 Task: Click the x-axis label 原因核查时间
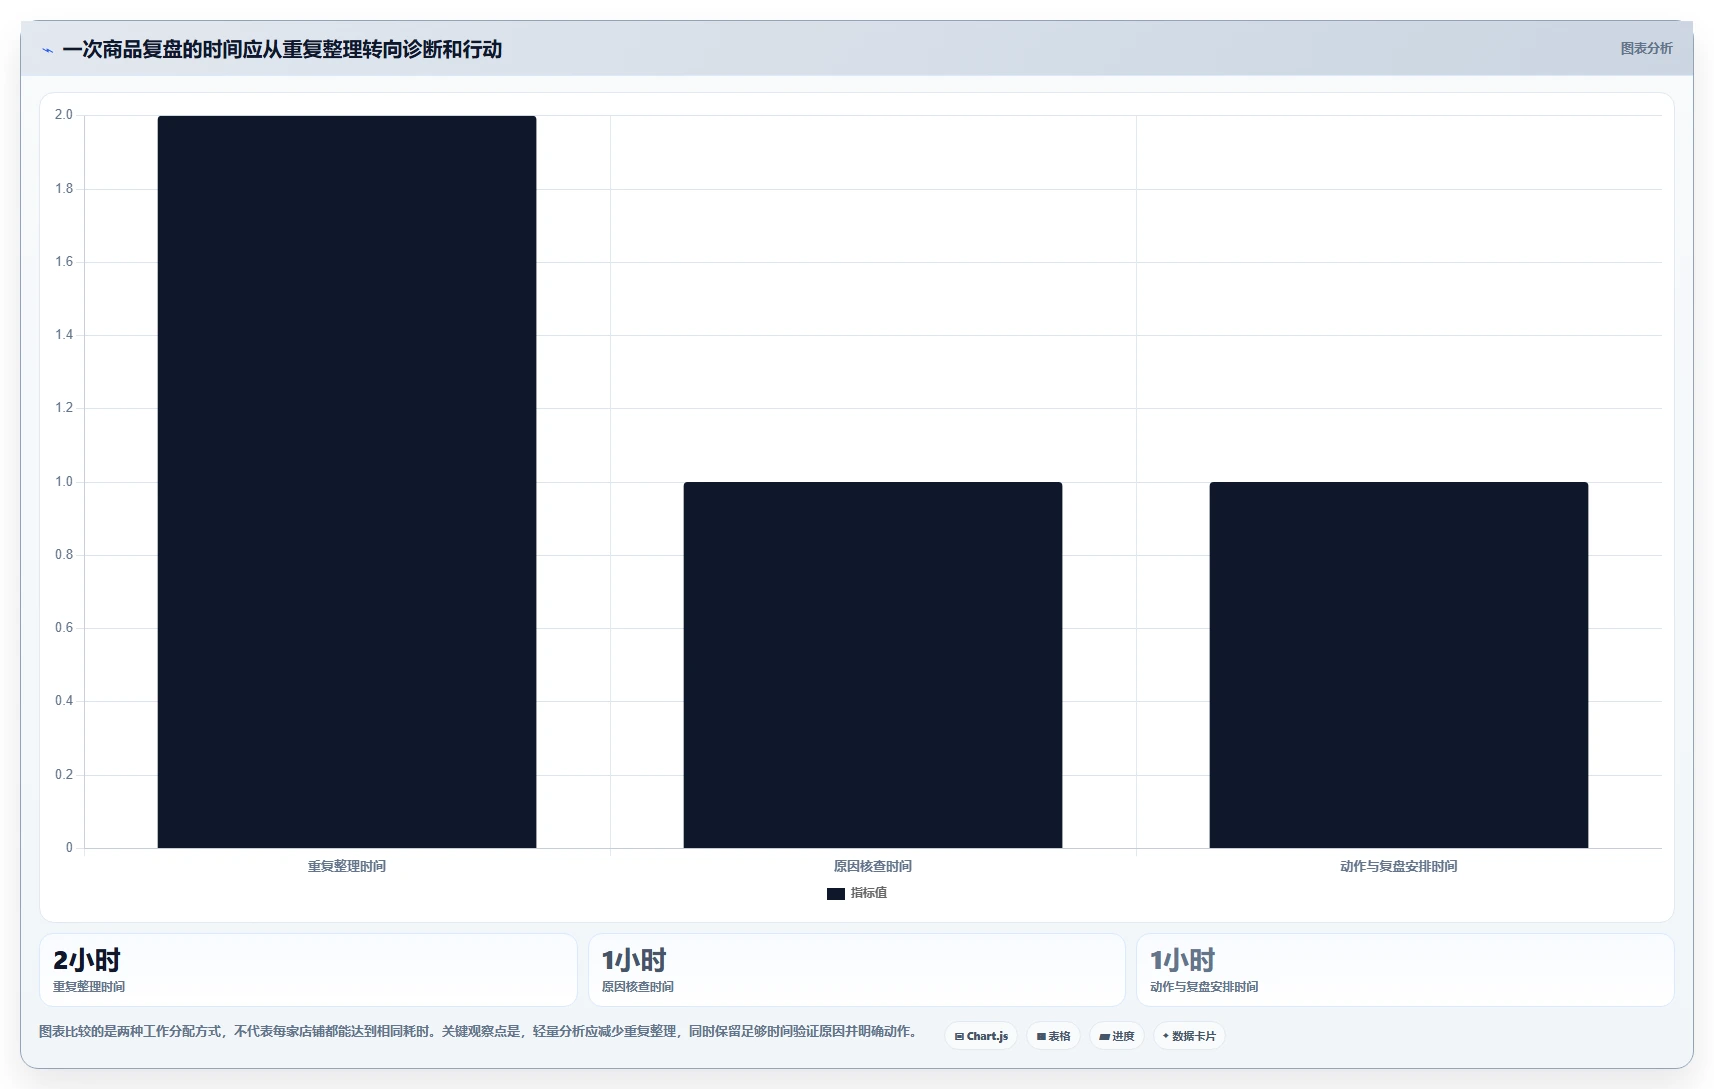[873, 866]
